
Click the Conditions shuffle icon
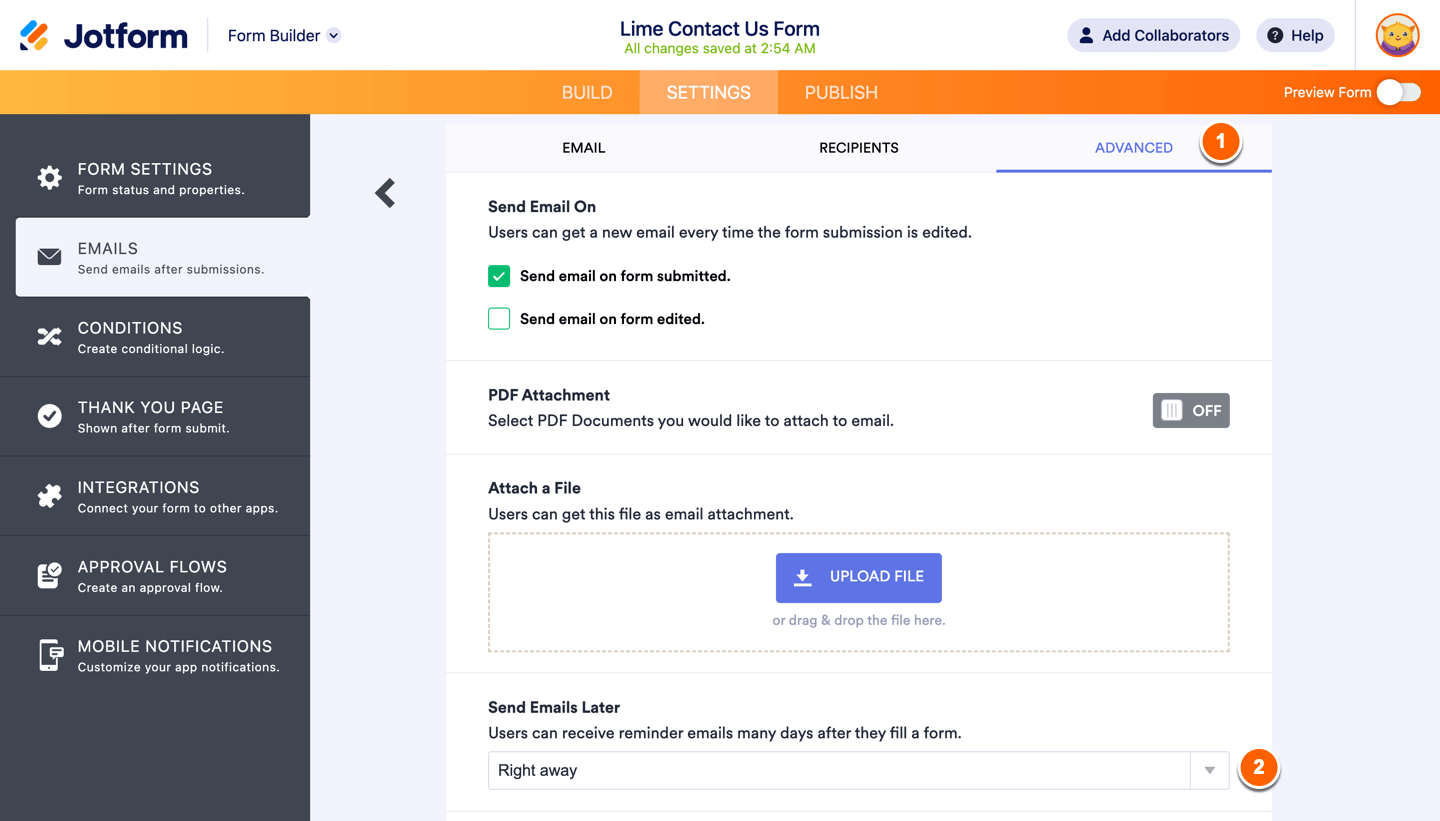point(49,337)
